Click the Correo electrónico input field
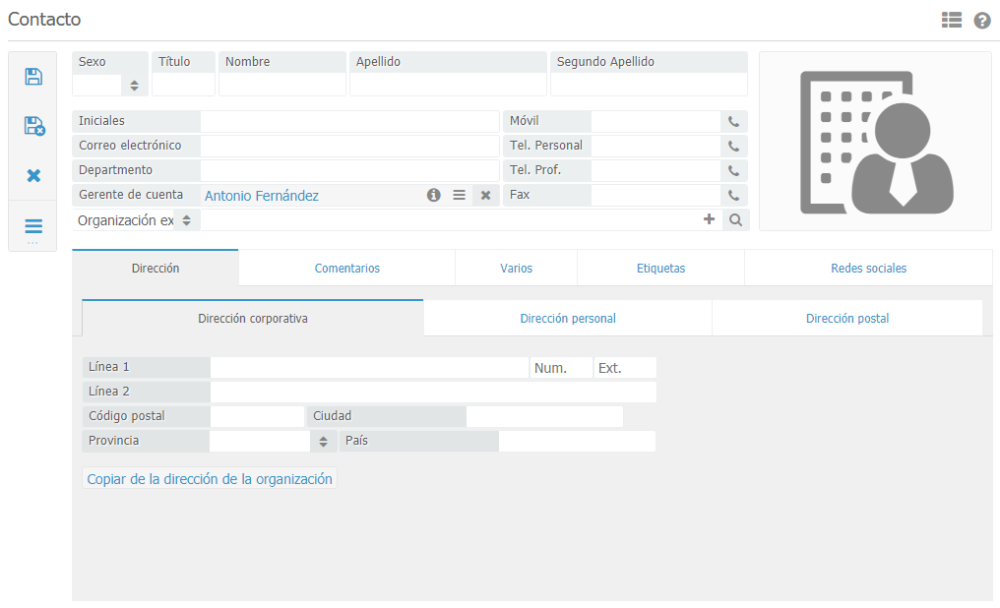This screenshot has height=608, width=1000. (x=349, y=146)
